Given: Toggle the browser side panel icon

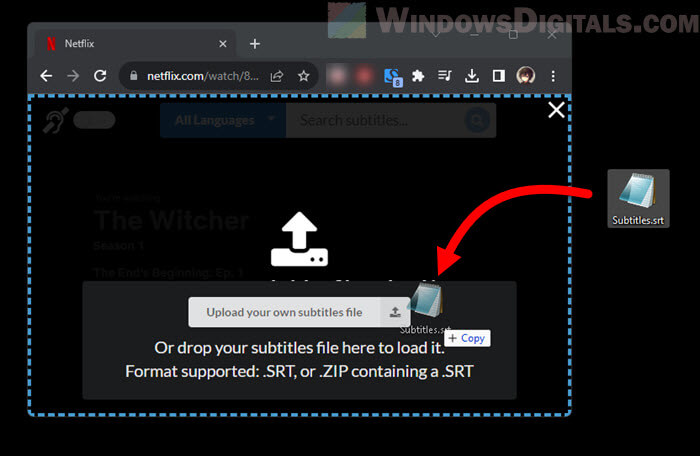Looking at the screenshot, I should [x=499, y=76].
